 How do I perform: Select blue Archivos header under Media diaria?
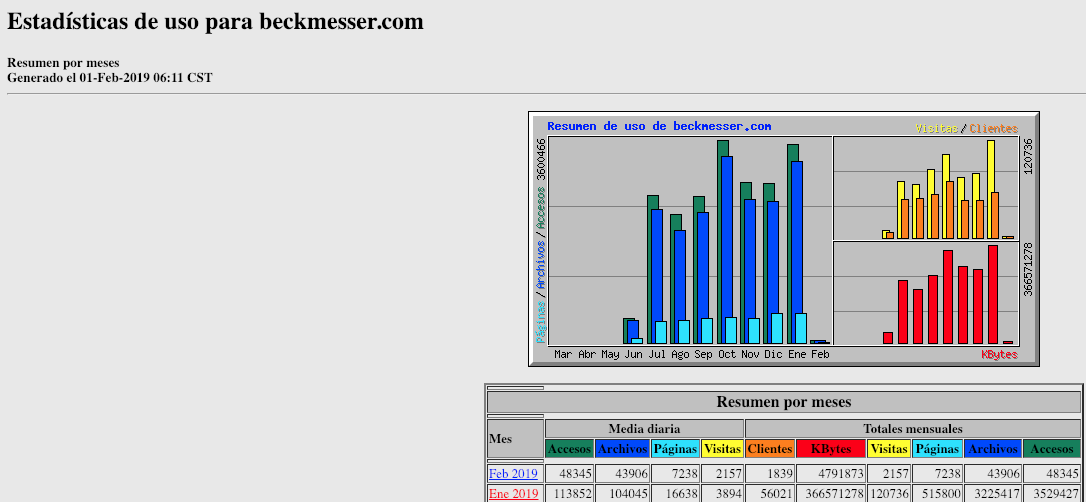tap(622, 449)
